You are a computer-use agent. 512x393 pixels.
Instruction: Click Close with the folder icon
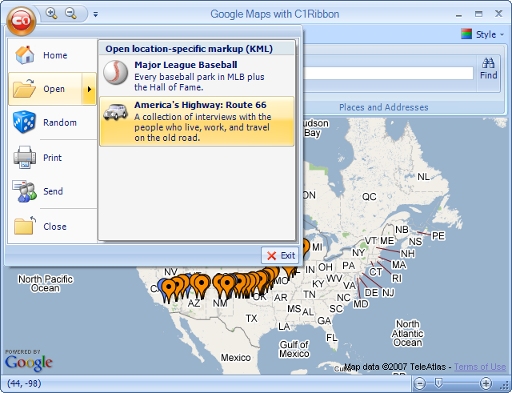[x=52, y=226]
